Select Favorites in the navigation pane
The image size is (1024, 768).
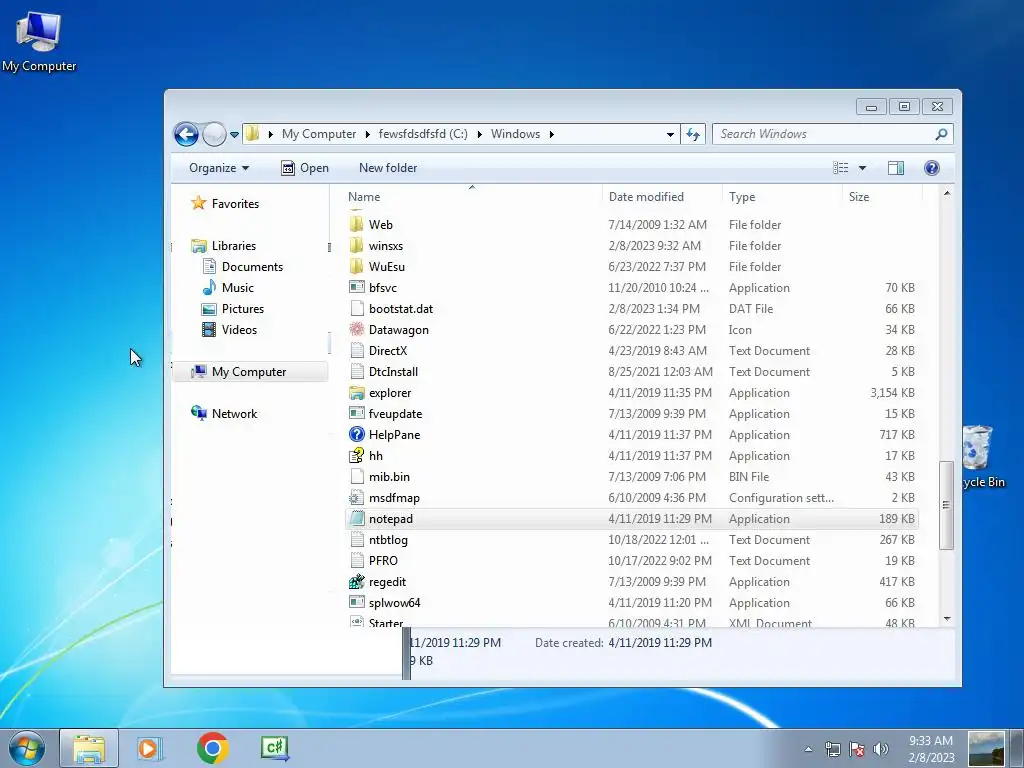[225, 204]
